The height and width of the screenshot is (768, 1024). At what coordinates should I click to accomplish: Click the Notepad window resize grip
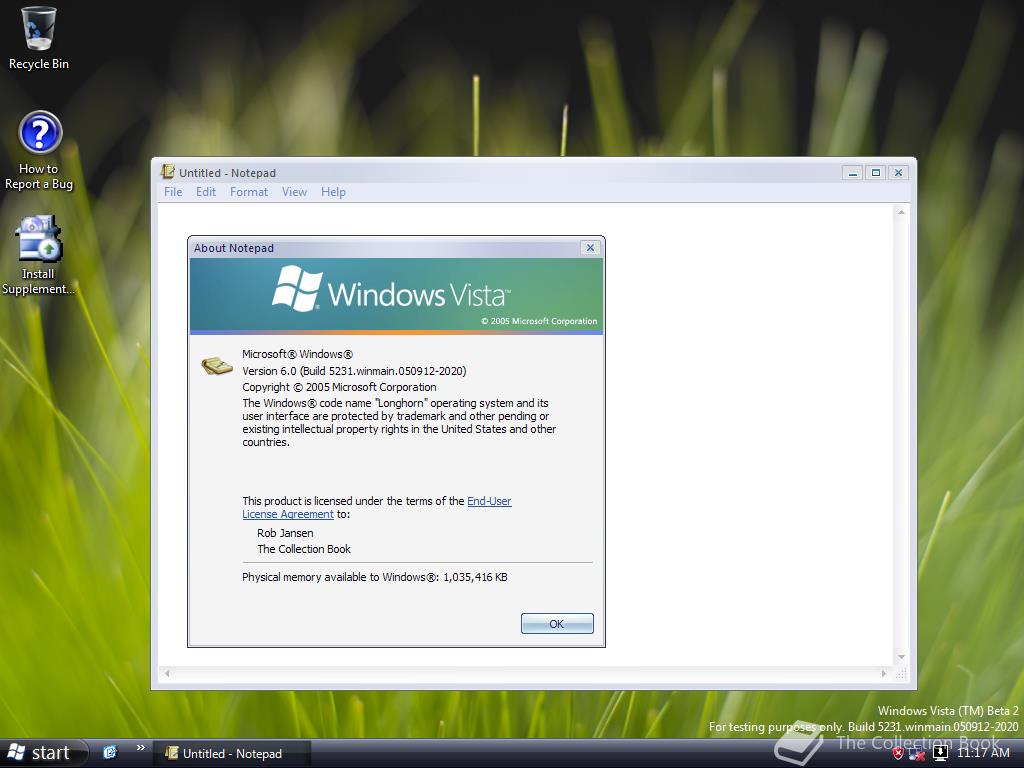pos(901,673)
